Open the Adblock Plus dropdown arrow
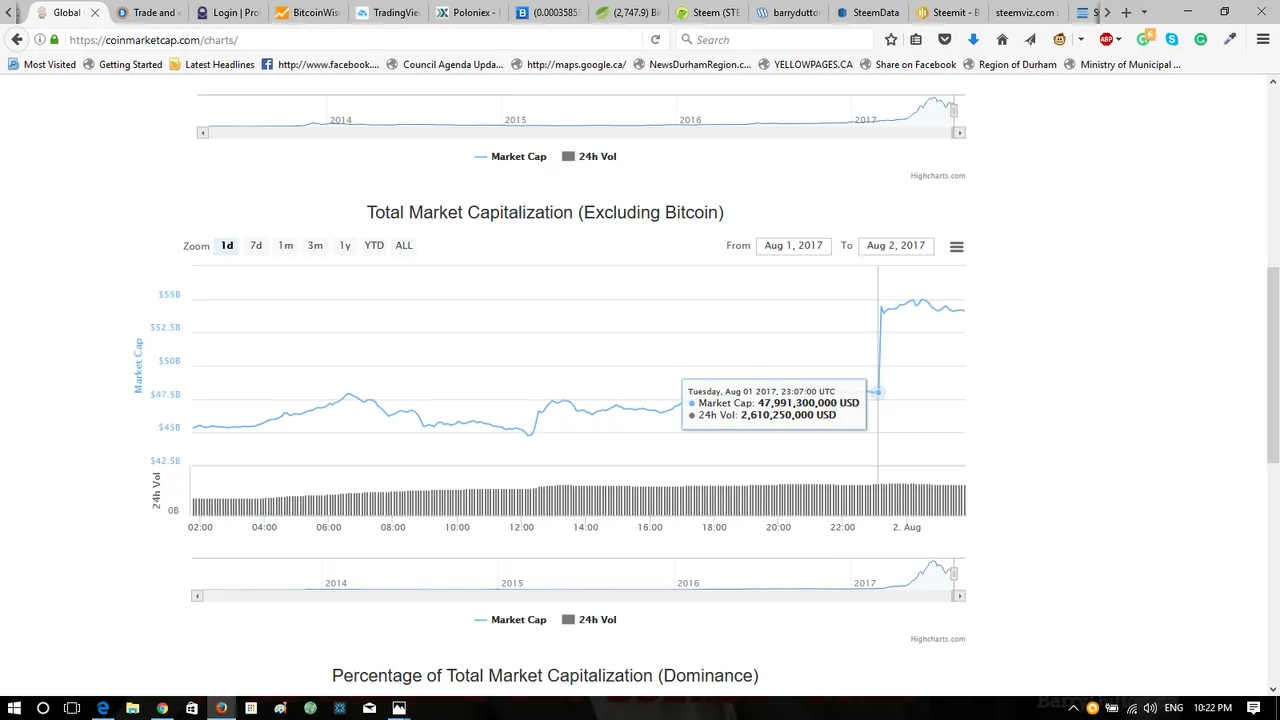The height and width of the screenshot is (720, 1280). (x=1118, y=40)
